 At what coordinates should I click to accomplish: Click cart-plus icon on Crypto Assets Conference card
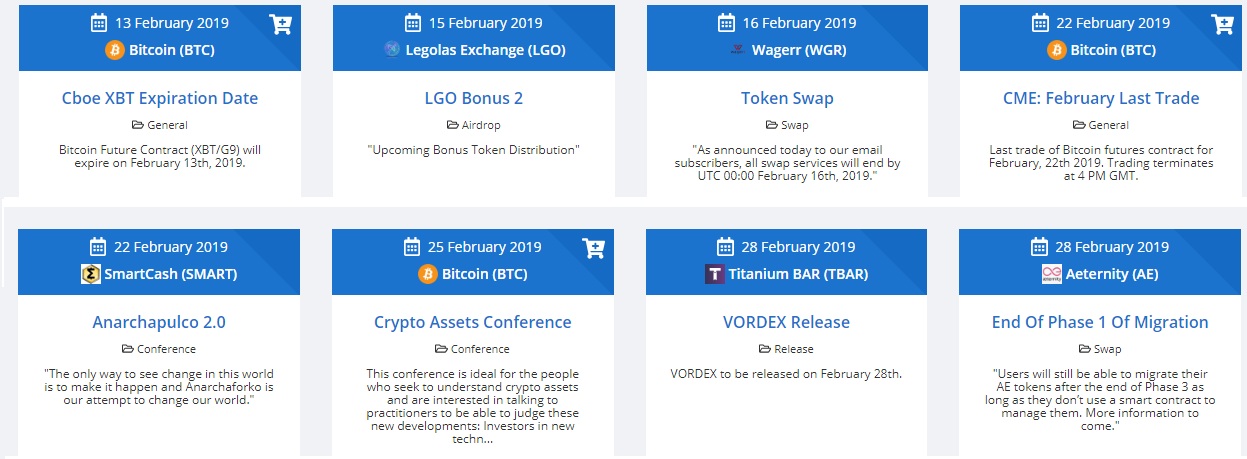pos(593,248)
